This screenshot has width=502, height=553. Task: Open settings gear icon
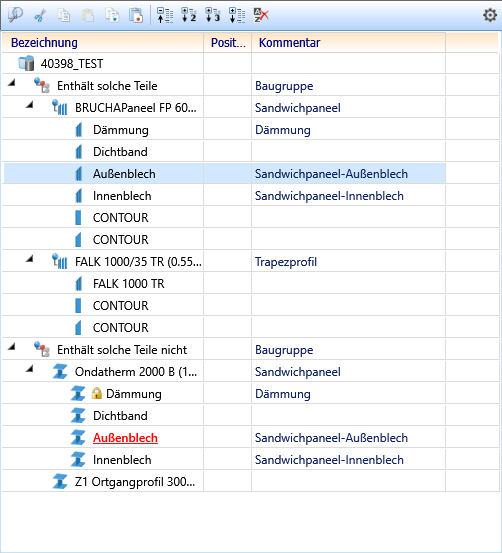tap(490, 16)
